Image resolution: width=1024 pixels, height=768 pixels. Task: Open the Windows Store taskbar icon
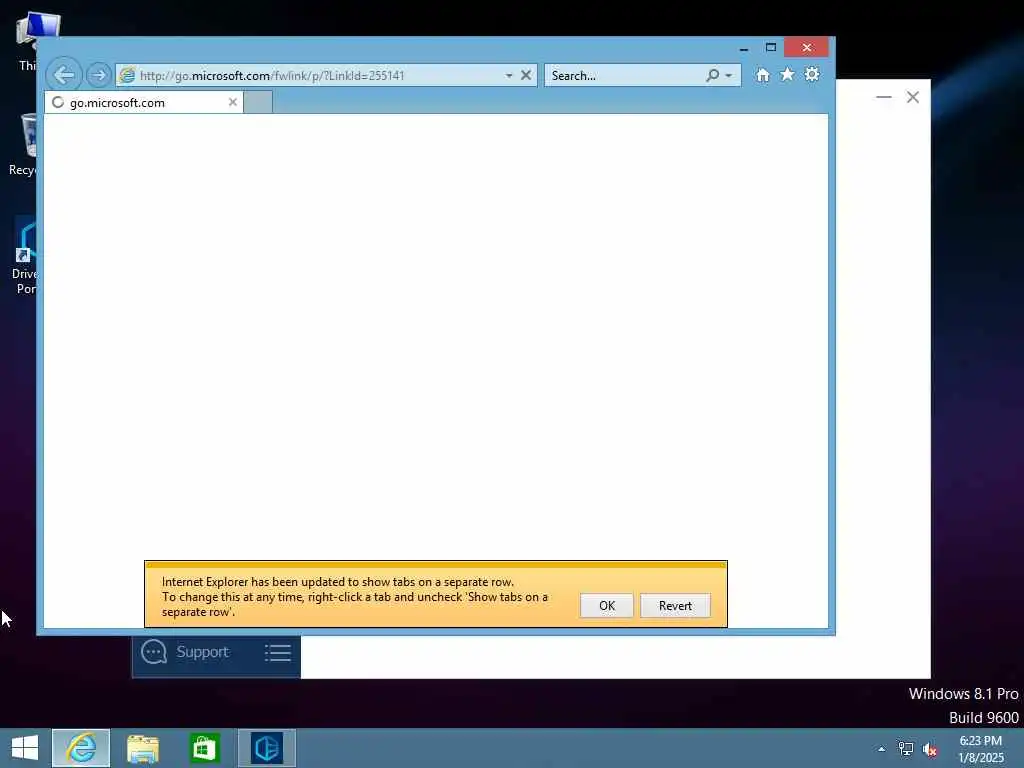(204, 748)
